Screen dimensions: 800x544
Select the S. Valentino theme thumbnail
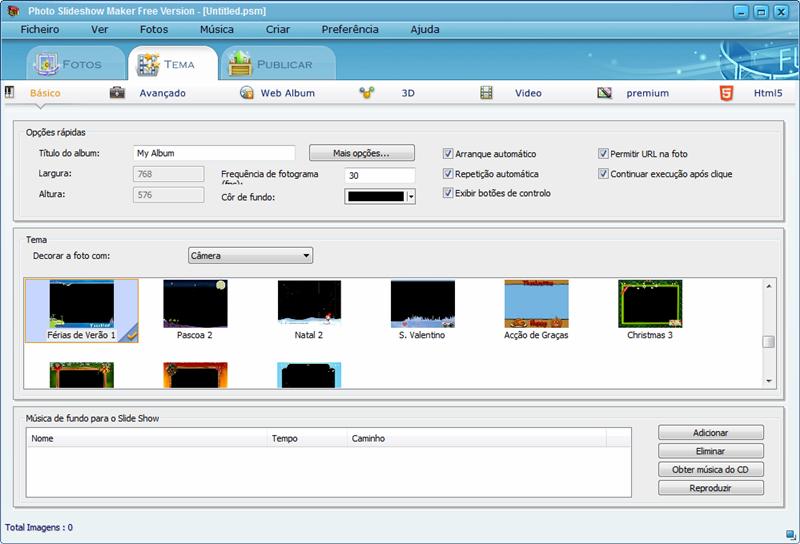[422, 304]
